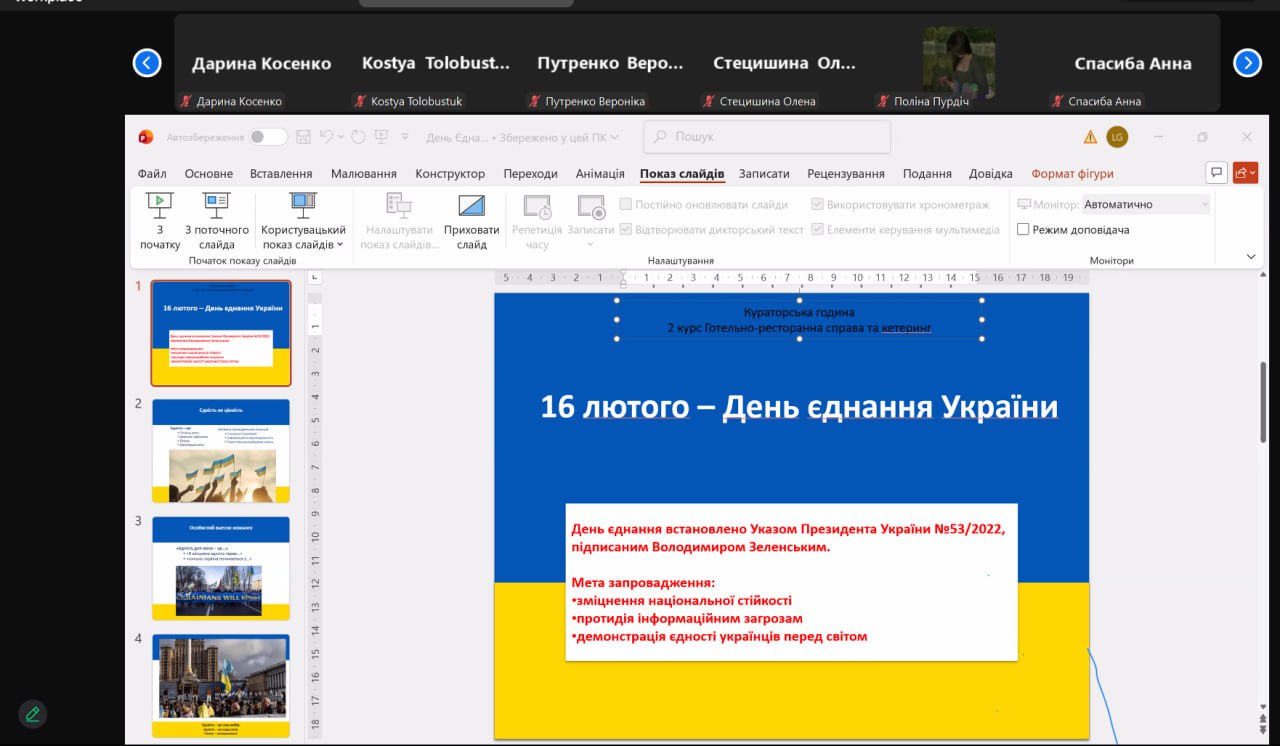1280x746 pixels.
Task: Click in the Пошук search box
Action: [766, 137]
